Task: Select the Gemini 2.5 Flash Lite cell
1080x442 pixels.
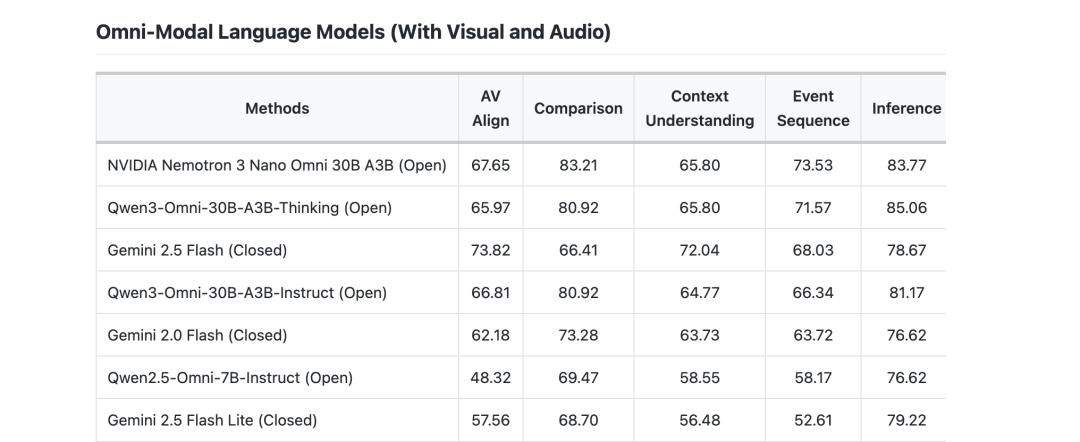Action: coord(212,420)
